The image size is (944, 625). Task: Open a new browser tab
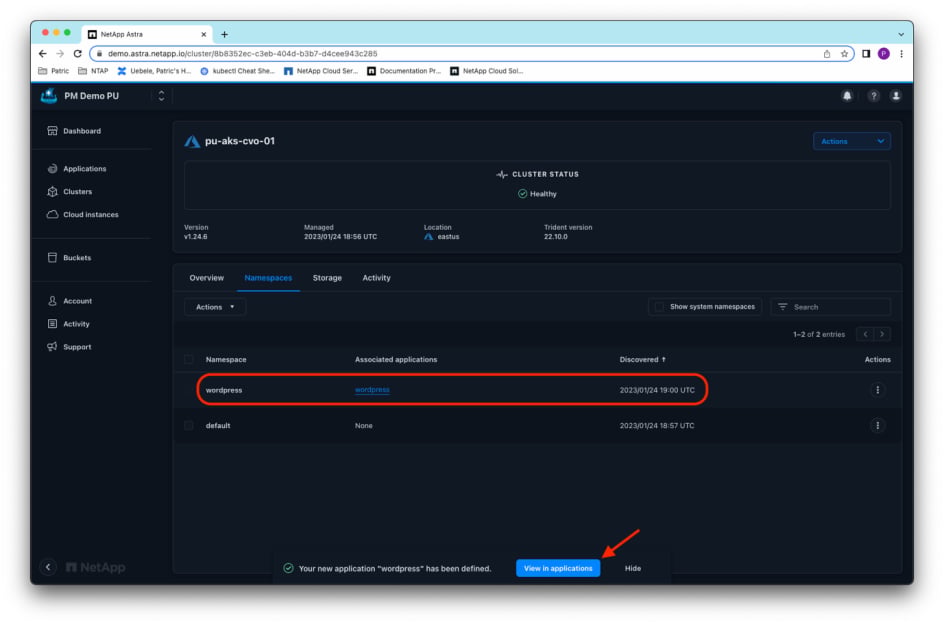(225, 34)
